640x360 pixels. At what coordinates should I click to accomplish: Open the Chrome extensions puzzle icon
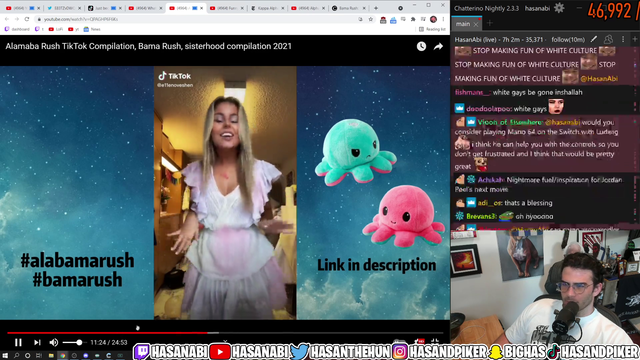click(413, 19)
